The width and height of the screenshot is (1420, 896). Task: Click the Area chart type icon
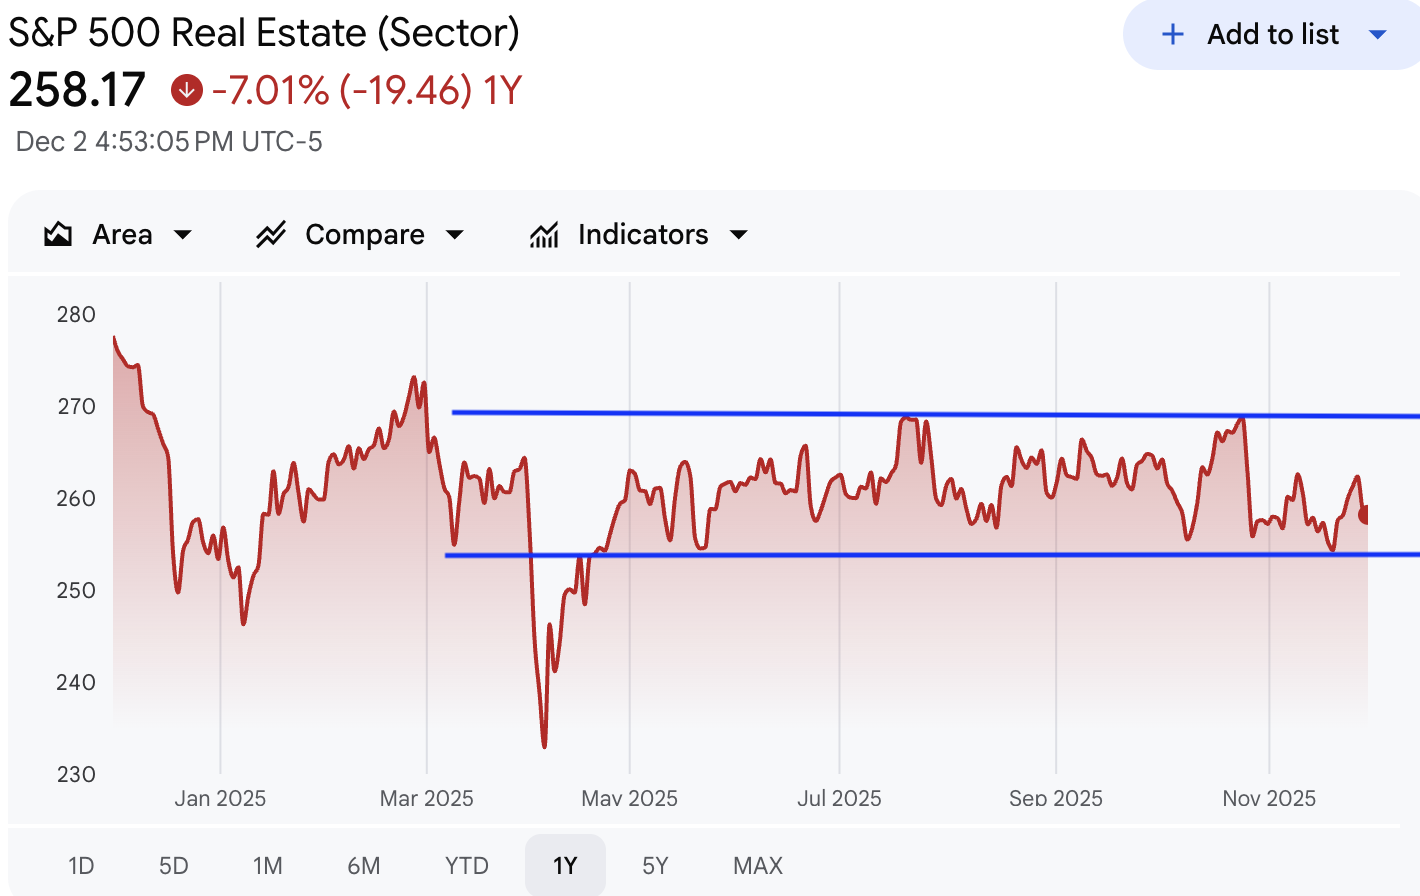(58, 235)
